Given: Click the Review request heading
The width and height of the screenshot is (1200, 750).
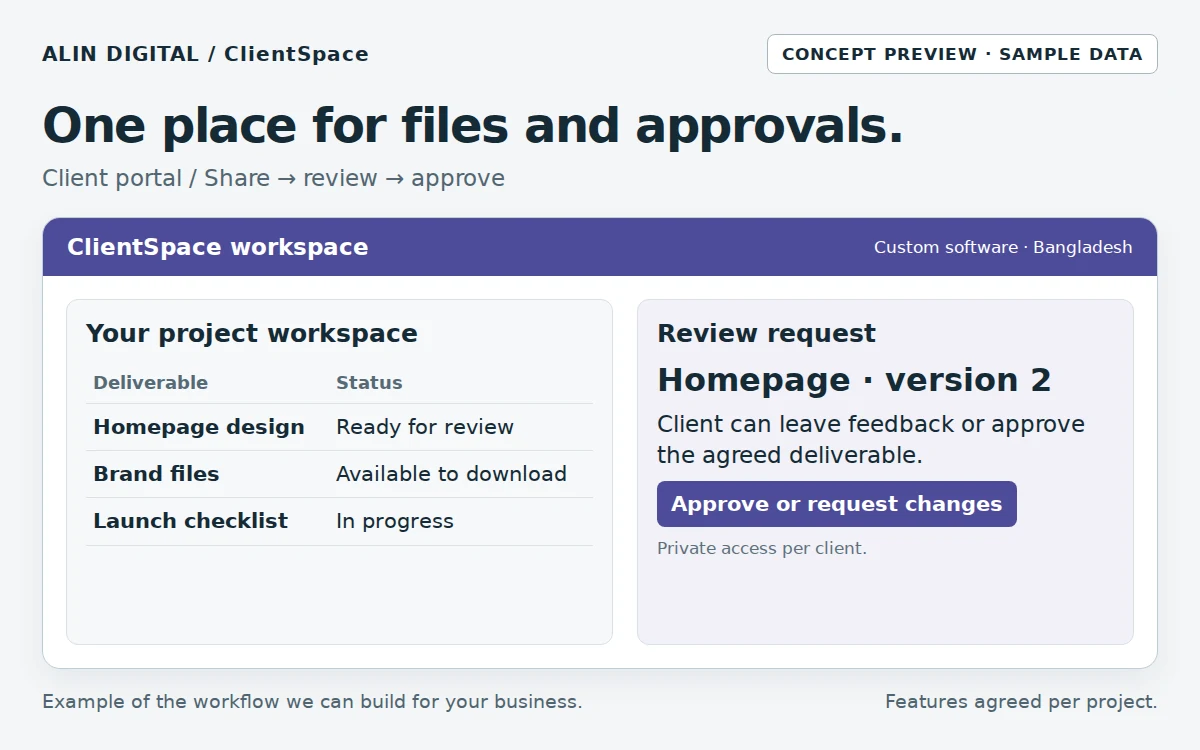Looking at the screenshot, I should [x=766, y=333].
